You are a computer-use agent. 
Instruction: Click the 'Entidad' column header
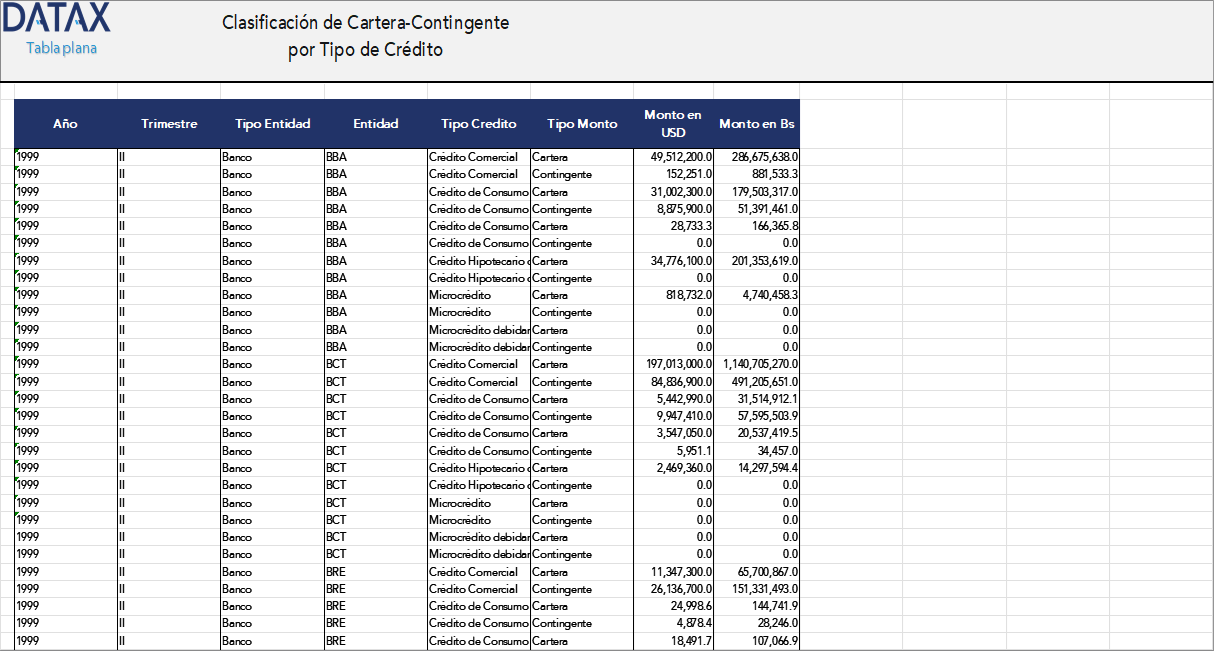pos(376,123)
